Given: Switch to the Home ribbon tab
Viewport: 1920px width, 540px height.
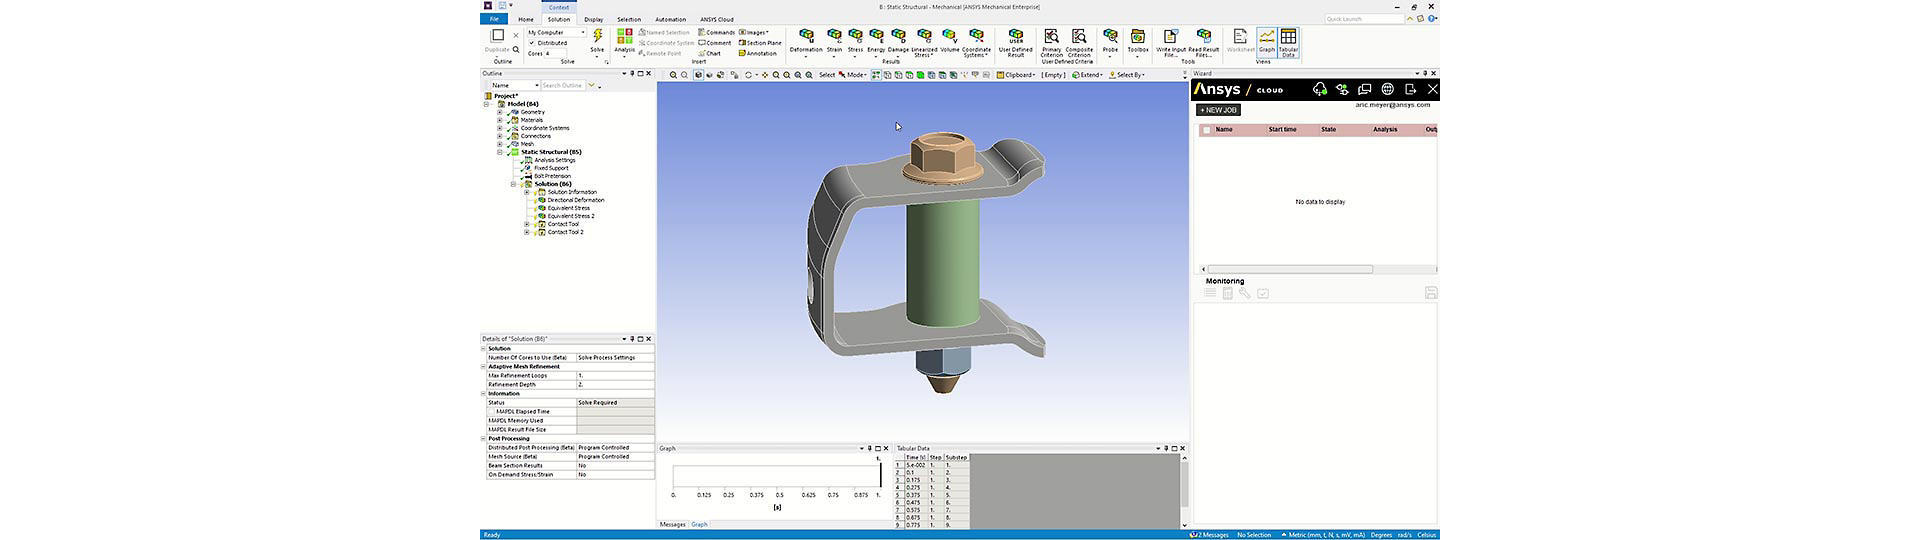Looking at the screenshot, I should 526,19.
